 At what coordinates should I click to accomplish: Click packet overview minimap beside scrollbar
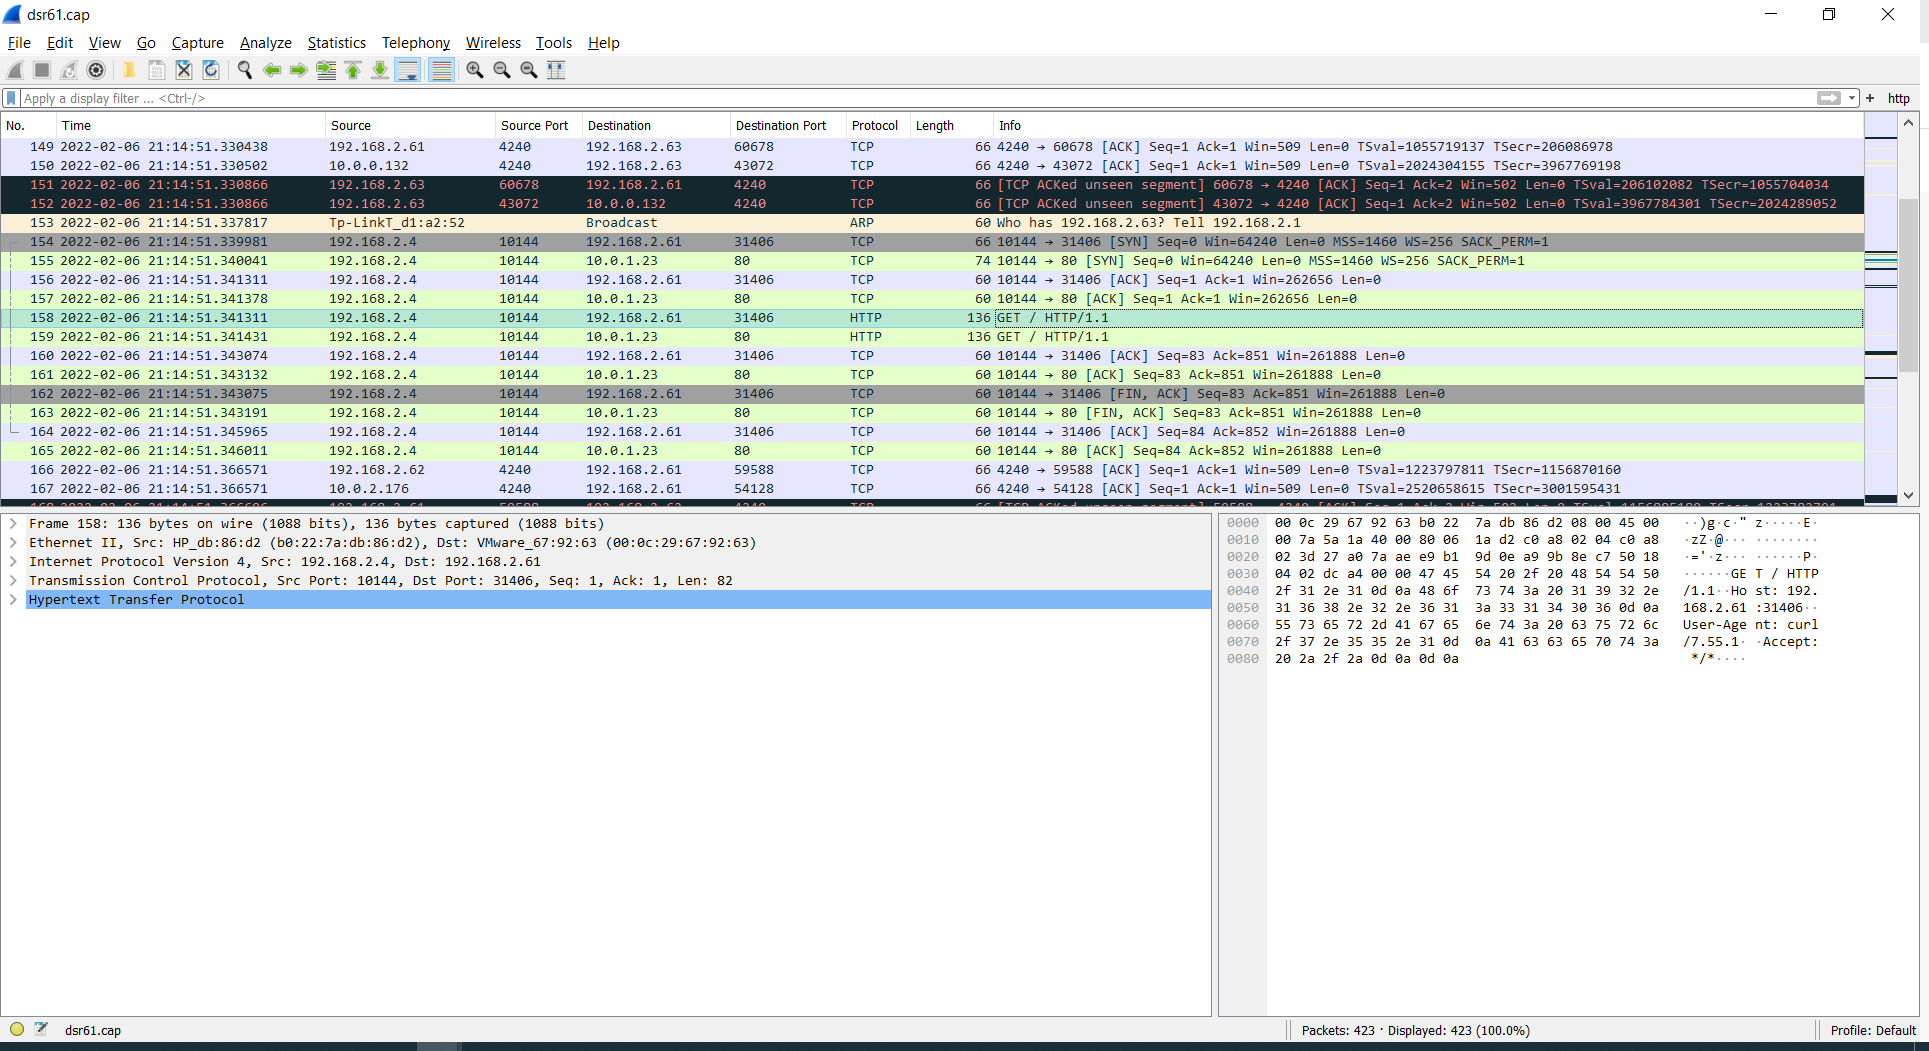point(1881,310)
